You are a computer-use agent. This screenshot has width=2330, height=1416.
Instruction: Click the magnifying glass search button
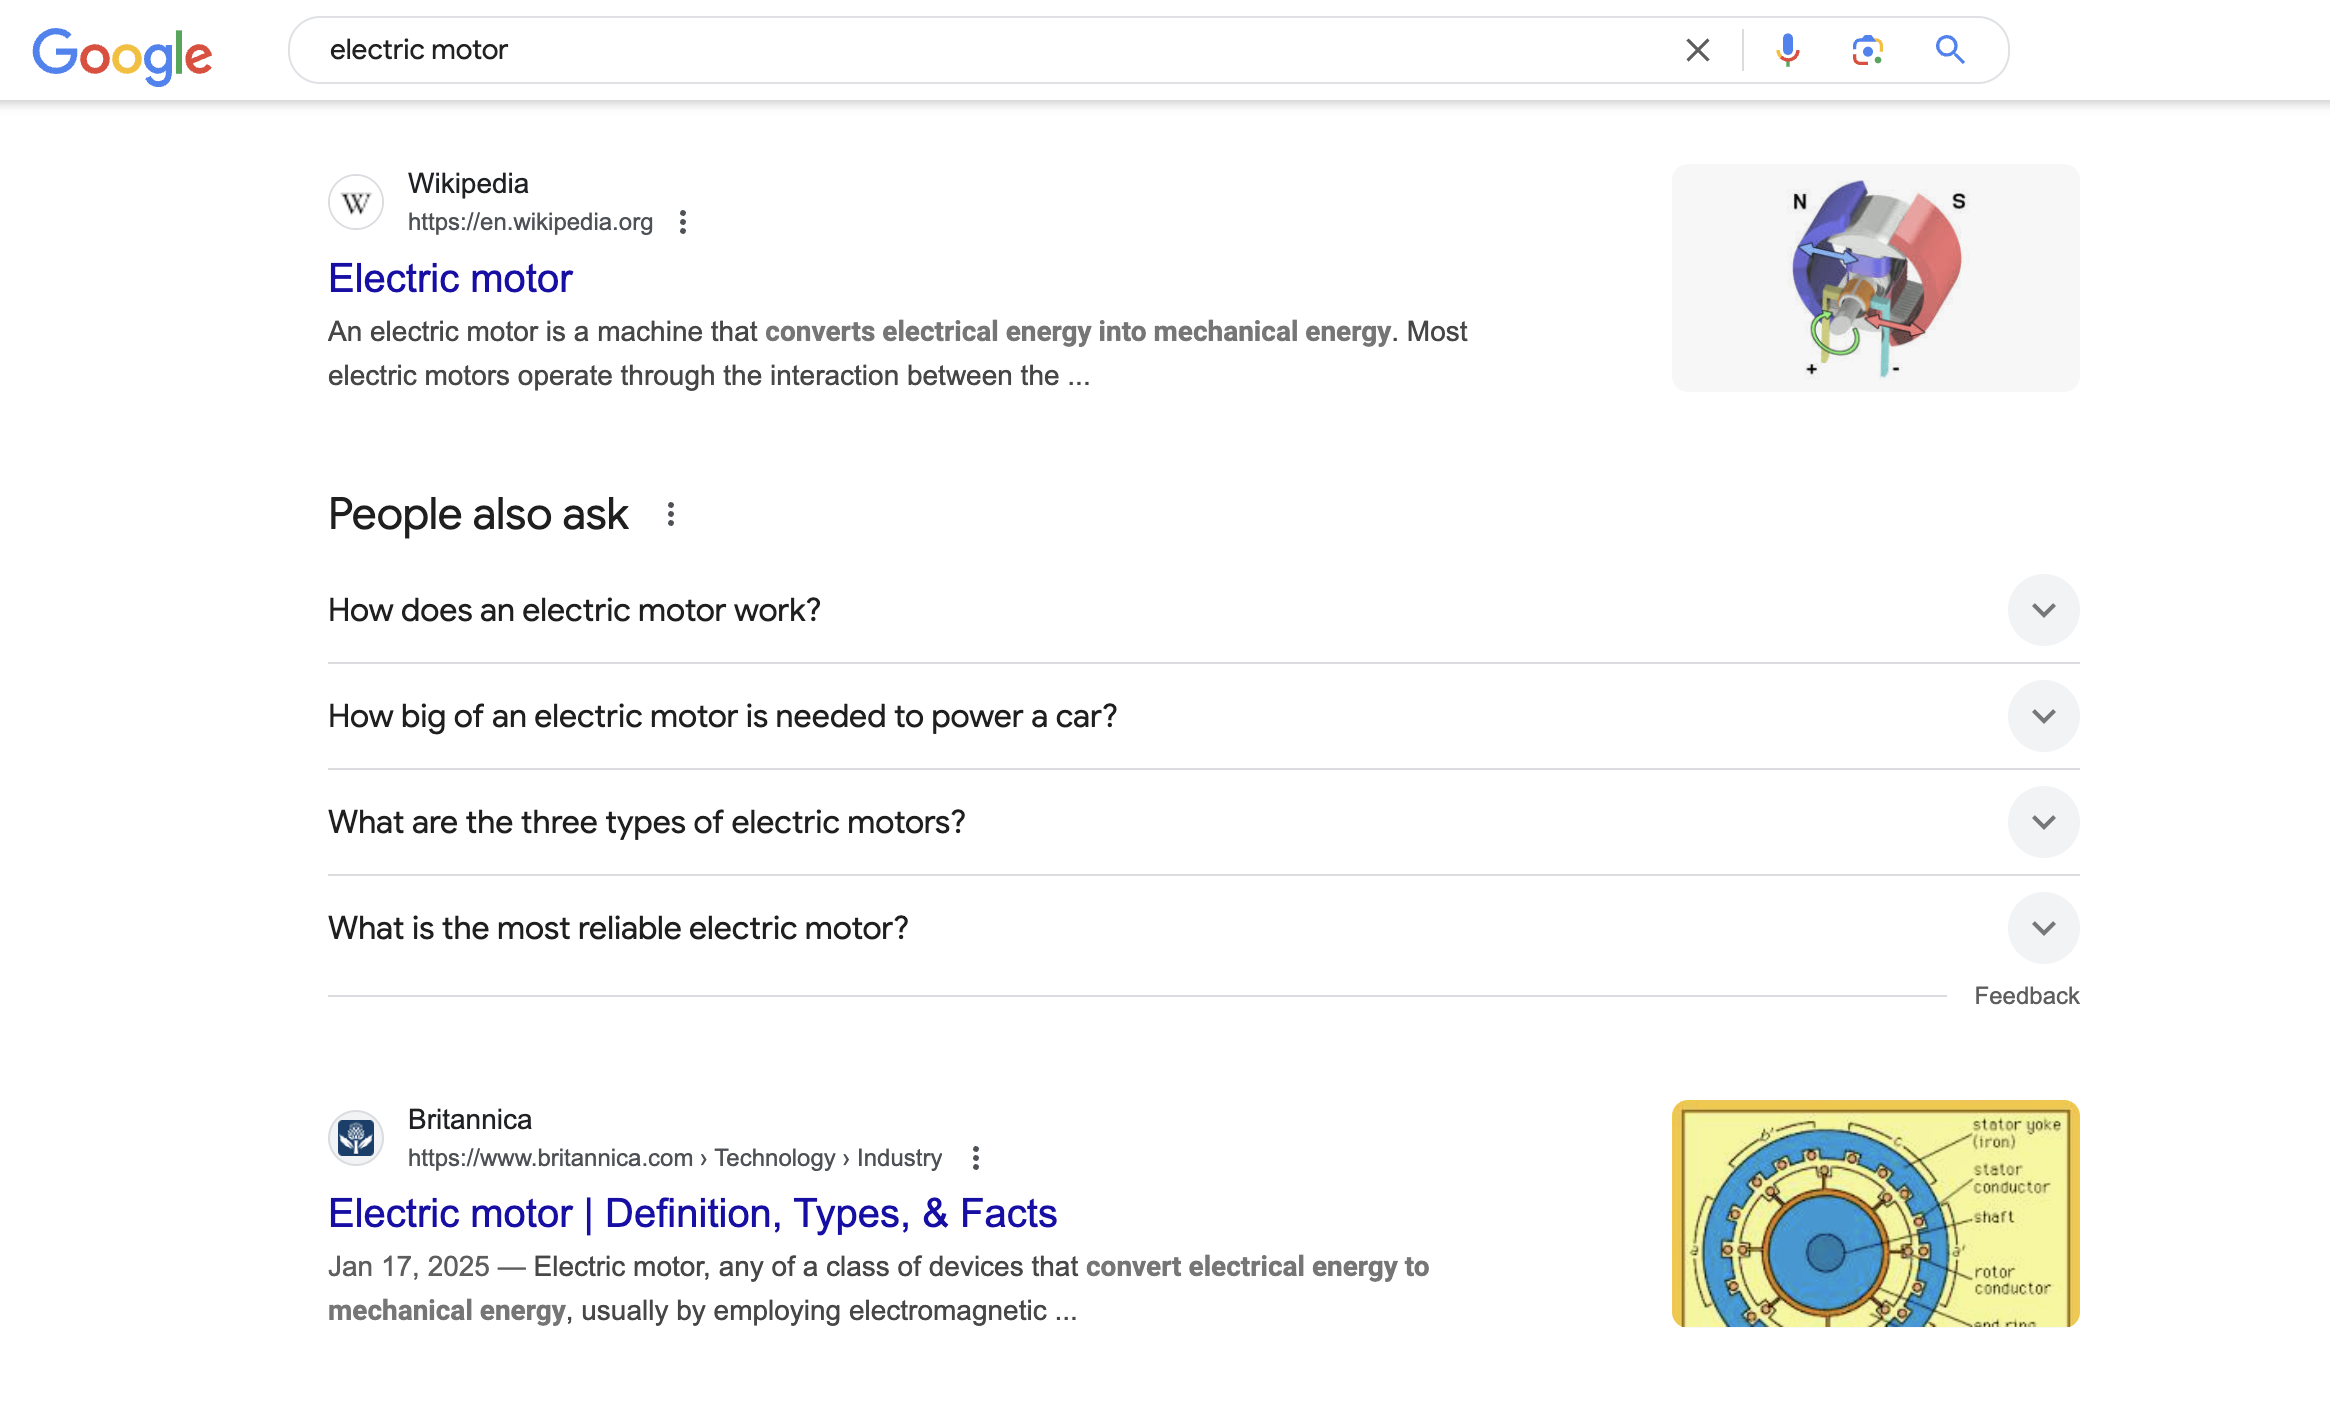(x=1950, y=50)
